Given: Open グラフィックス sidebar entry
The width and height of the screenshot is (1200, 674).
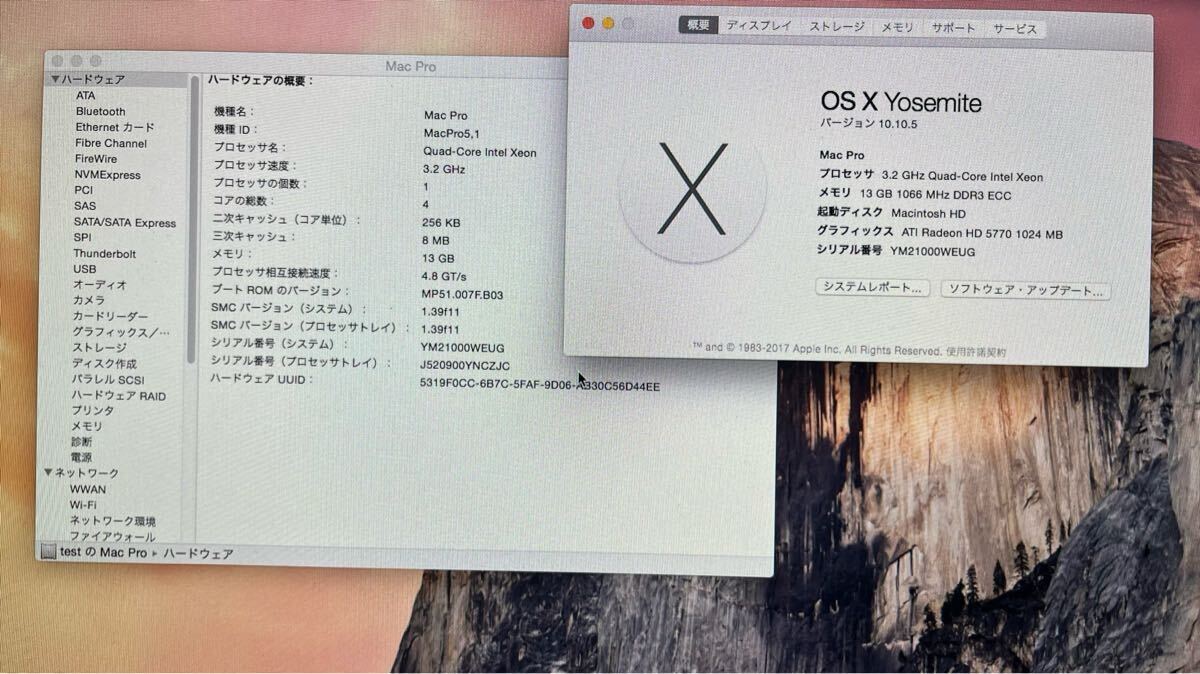Looking at the screenshot, I should point(121,332).
